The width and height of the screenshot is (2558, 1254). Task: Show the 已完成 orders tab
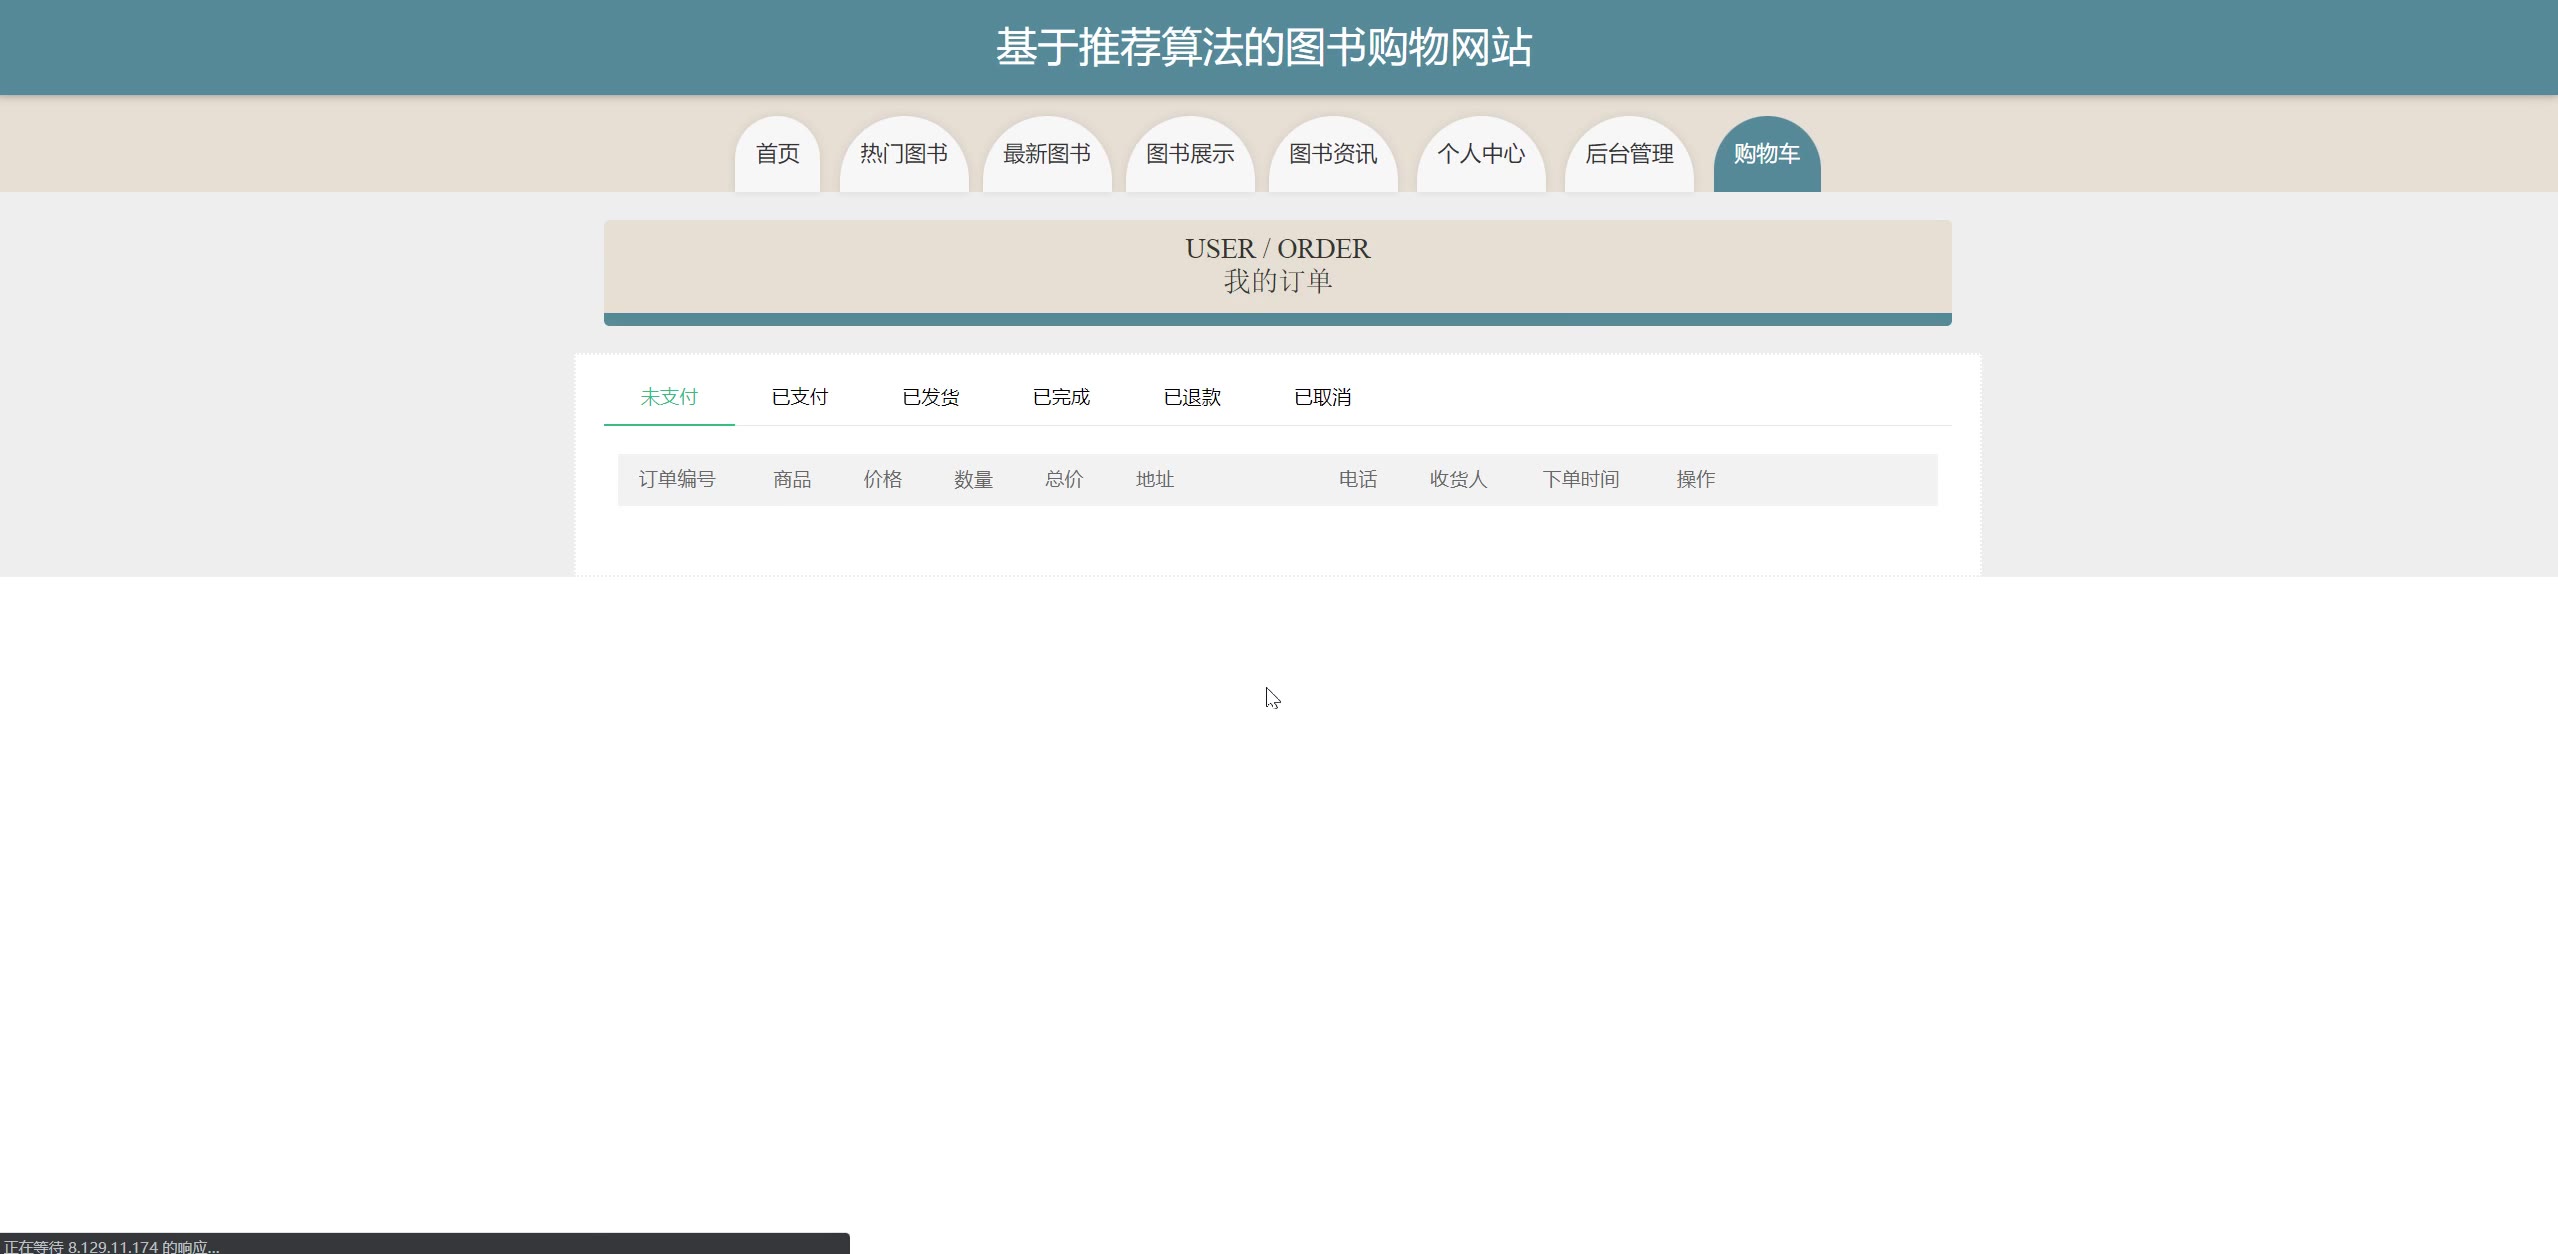(1061, 397)
